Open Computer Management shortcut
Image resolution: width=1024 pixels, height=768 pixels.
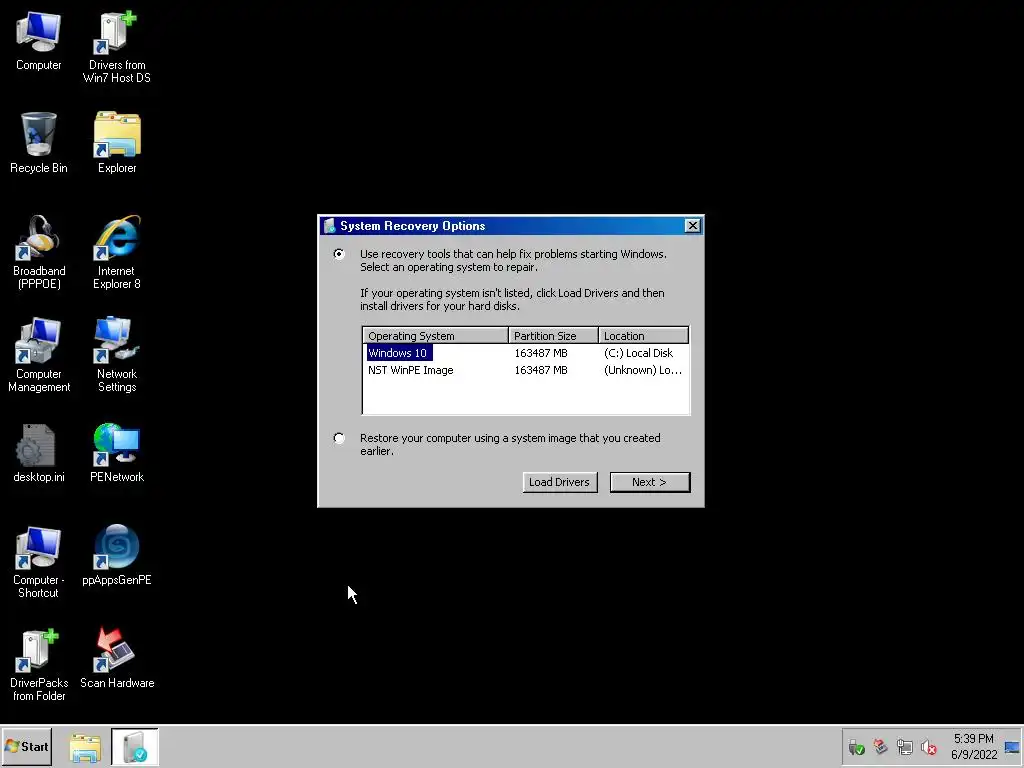pyautogui.click(x=39, y=355)
